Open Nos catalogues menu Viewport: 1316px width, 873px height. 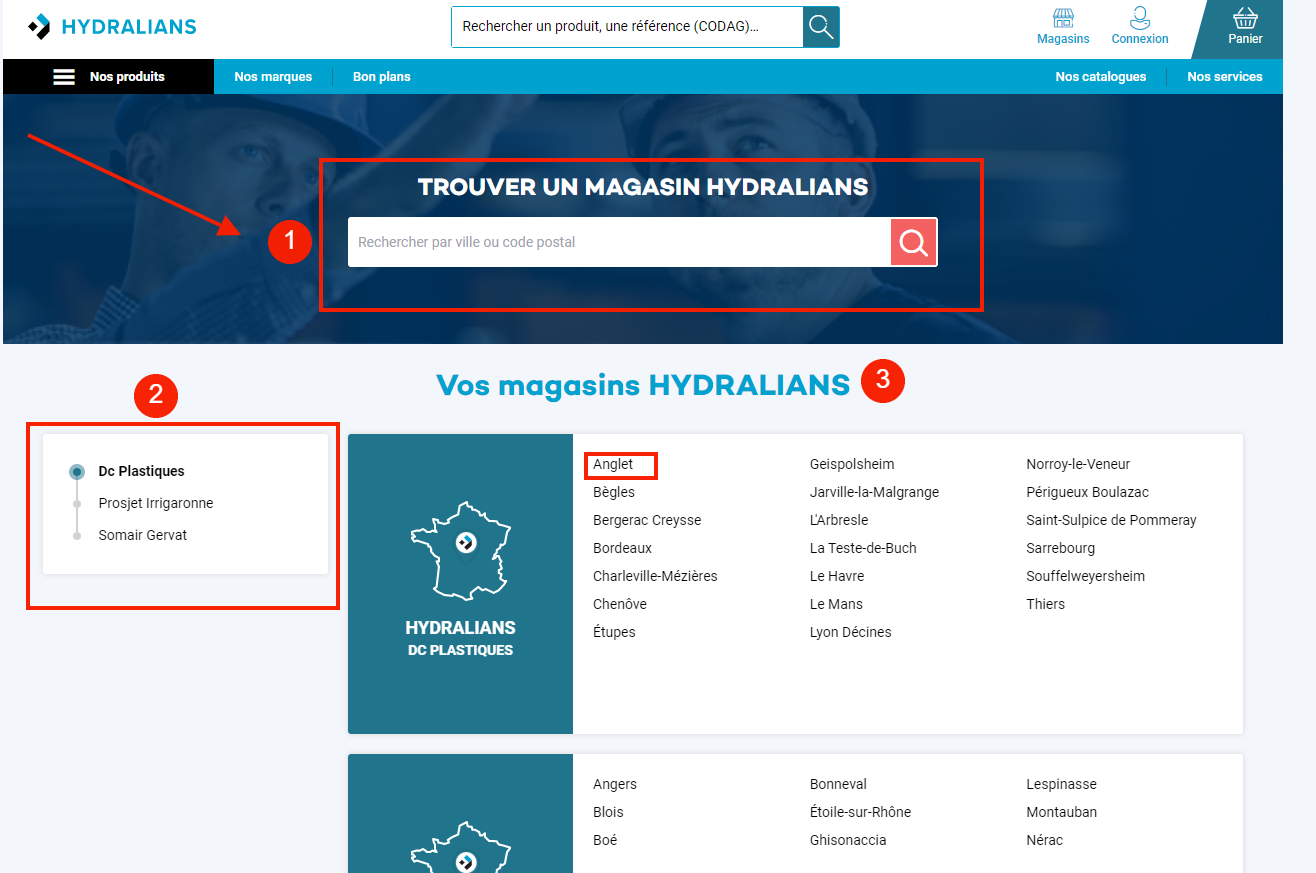click(1101, 77)
